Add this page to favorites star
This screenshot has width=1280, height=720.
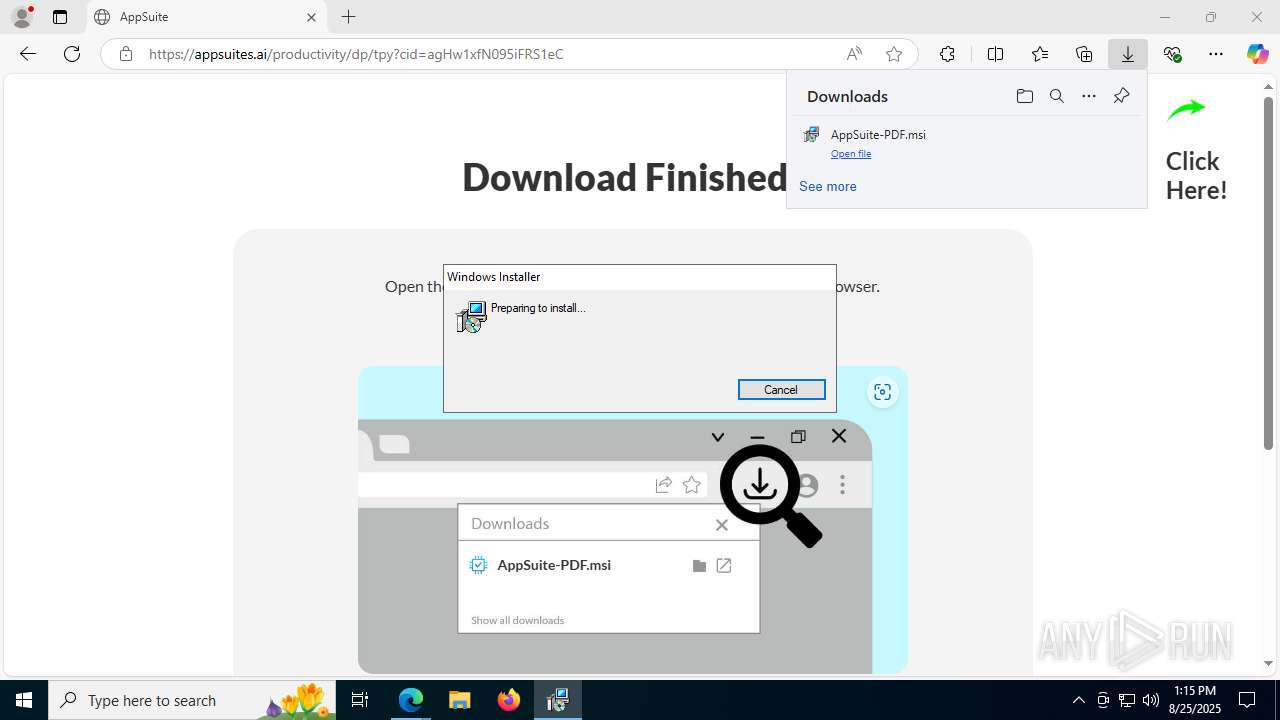point(894,54)
